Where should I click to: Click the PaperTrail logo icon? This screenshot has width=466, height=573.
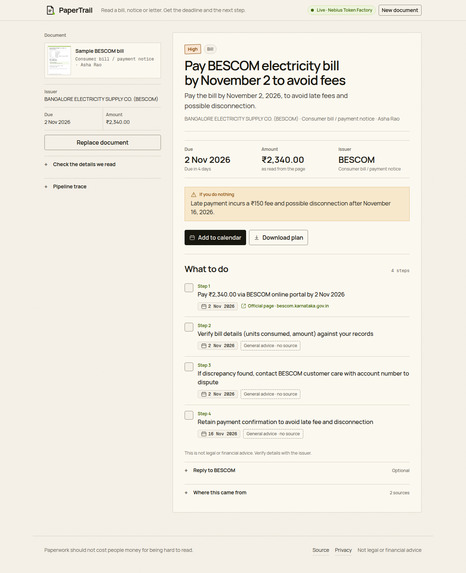pos(50,10)
